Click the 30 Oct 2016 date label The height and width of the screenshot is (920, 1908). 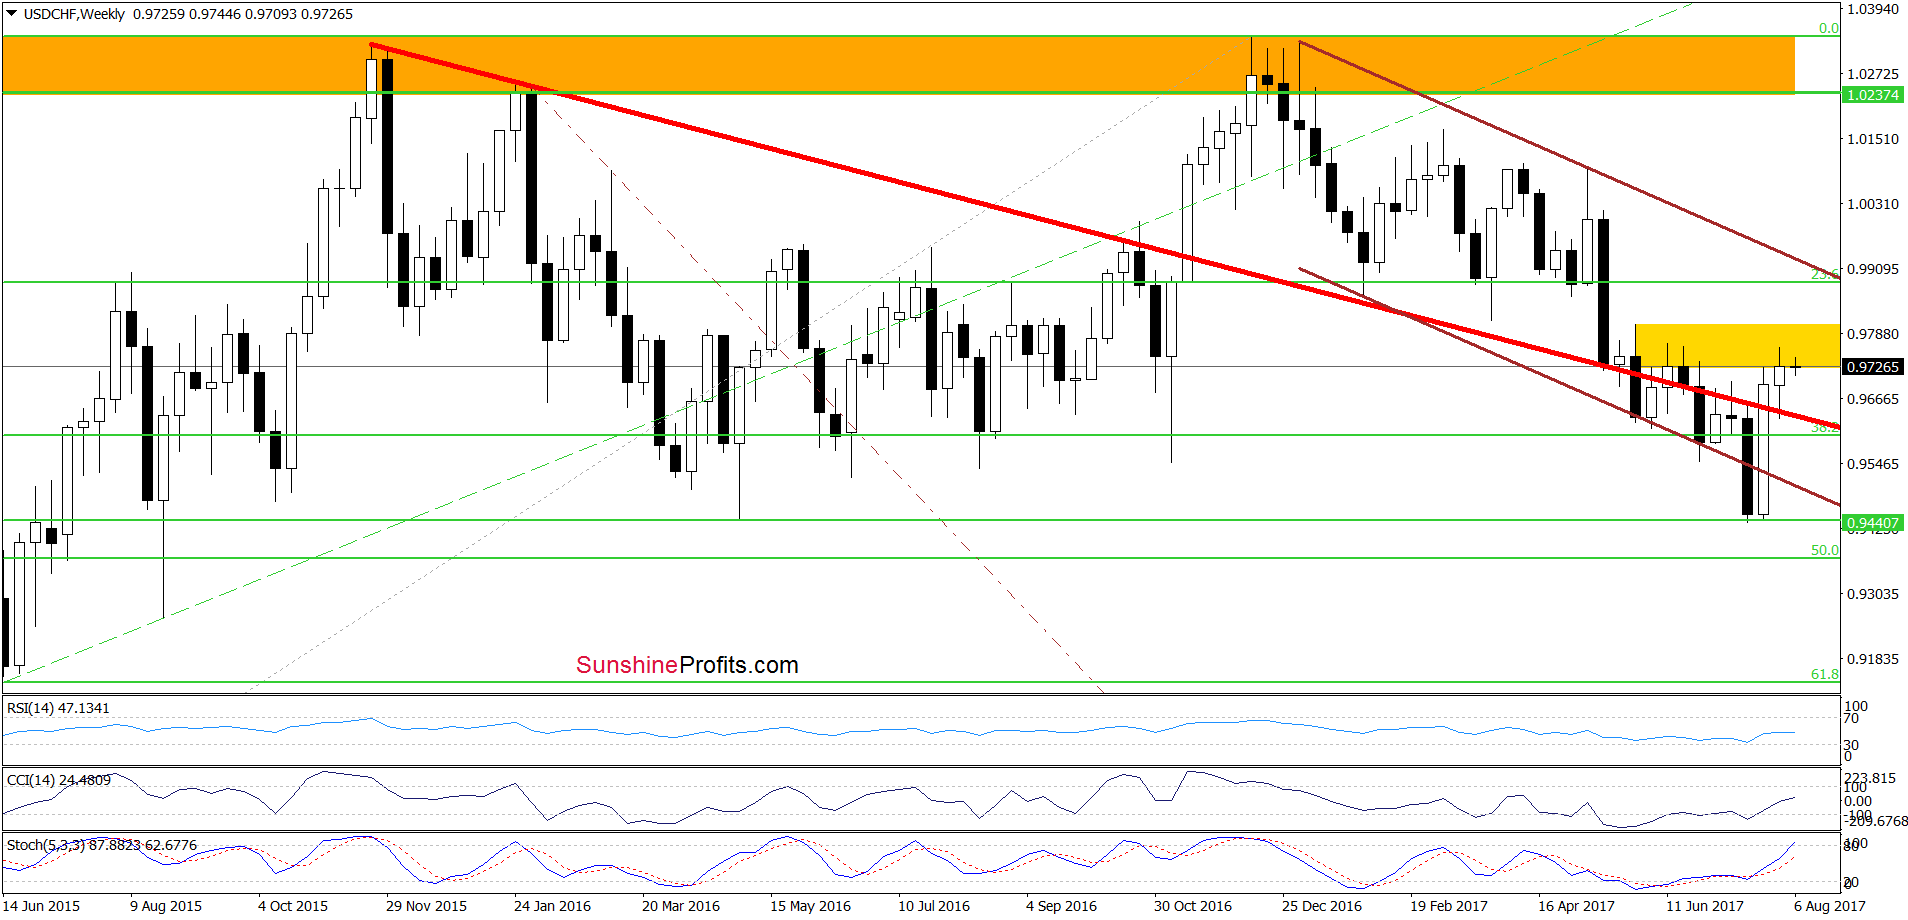click(x=1193, y=906)
